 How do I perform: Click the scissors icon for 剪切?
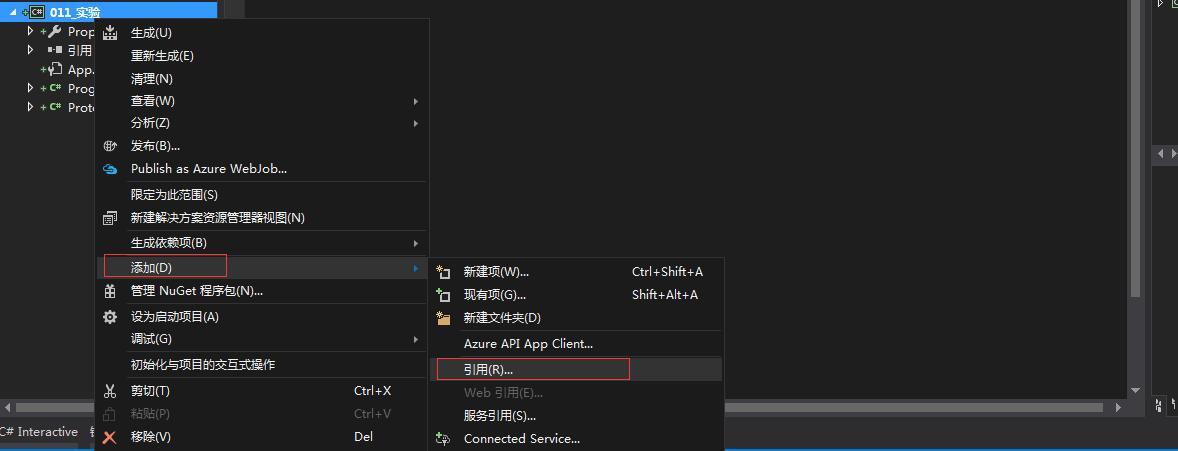click(110, 391)
